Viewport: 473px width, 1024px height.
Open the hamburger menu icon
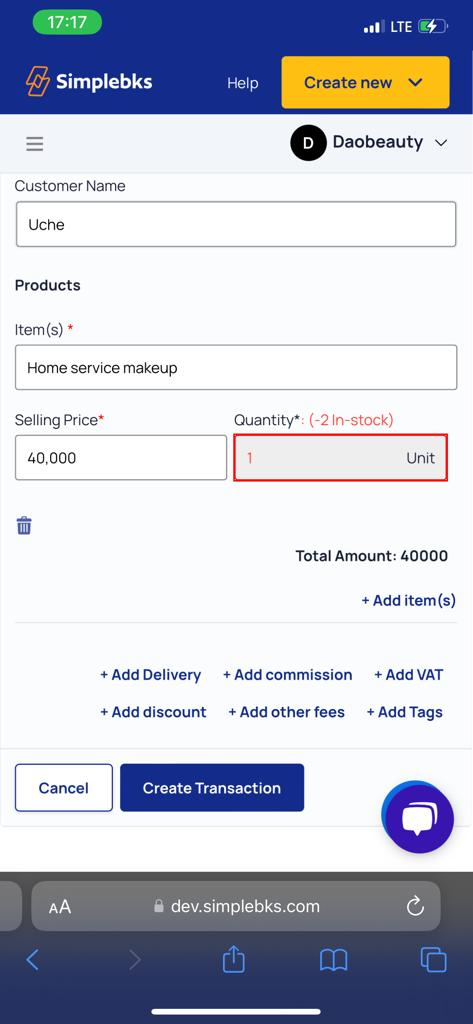[35, 144]
